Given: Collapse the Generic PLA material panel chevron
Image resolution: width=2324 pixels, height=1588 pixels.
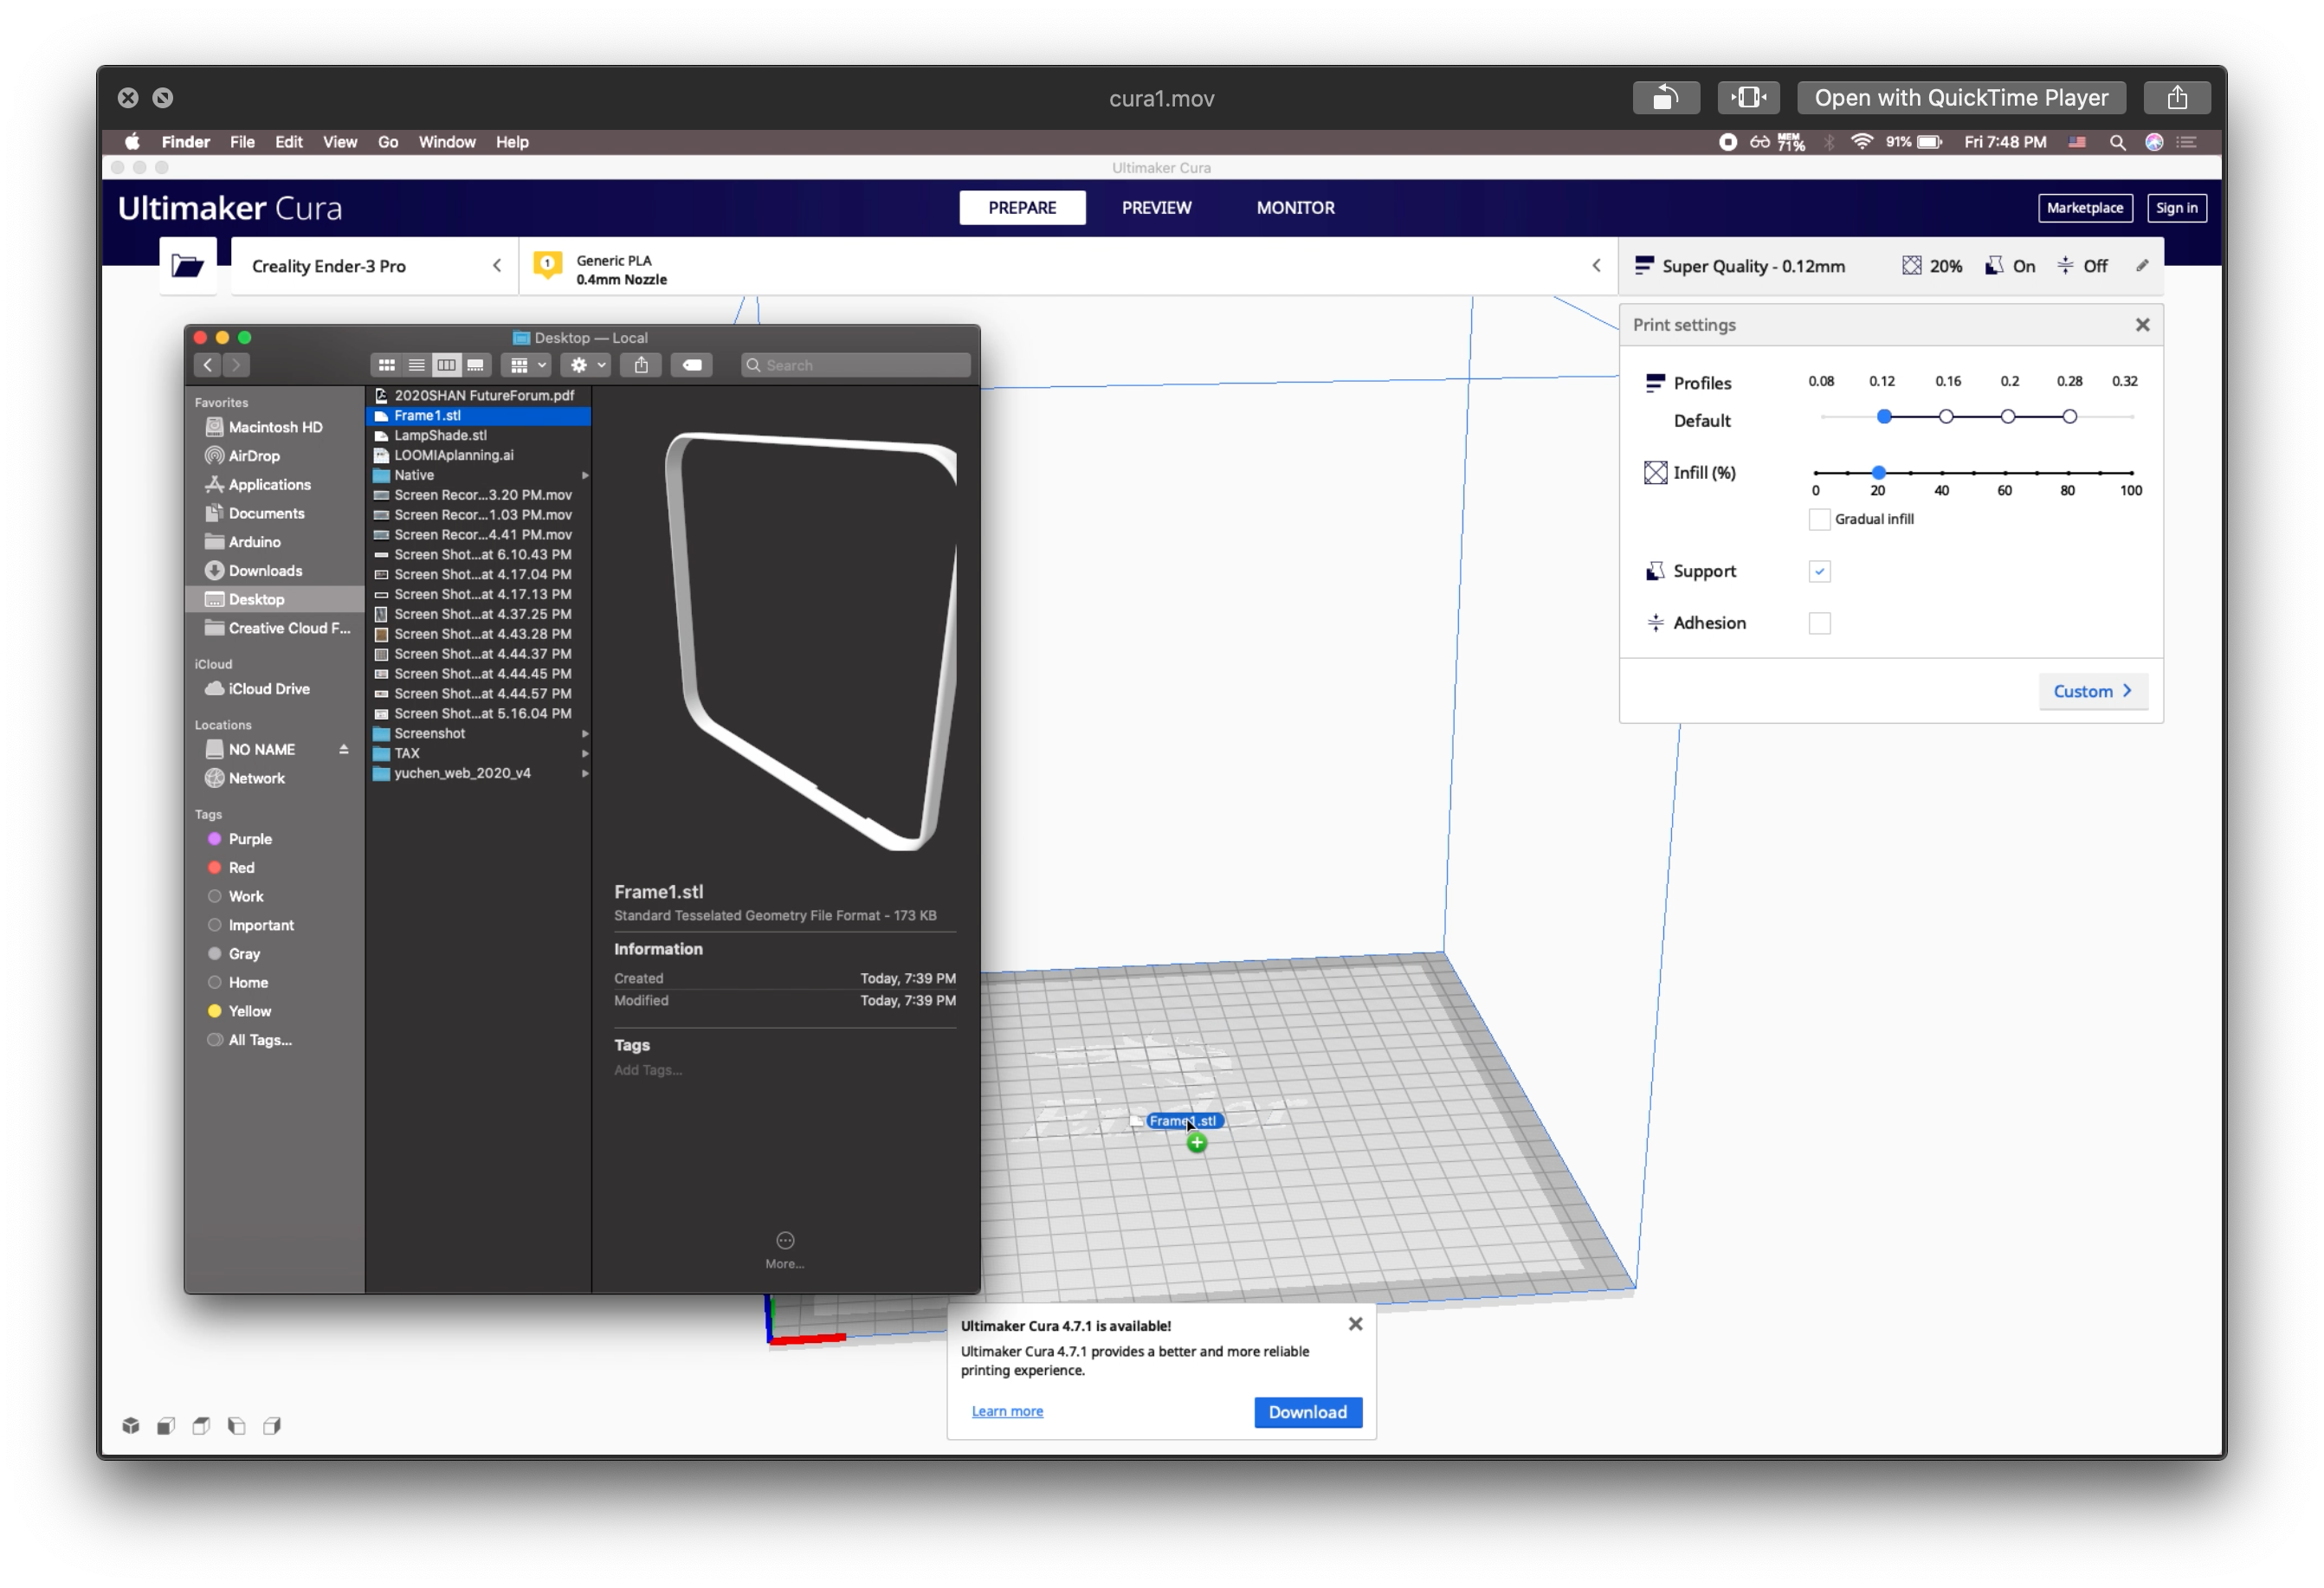Looking at the screenshot, I should tap(1596, 266).
